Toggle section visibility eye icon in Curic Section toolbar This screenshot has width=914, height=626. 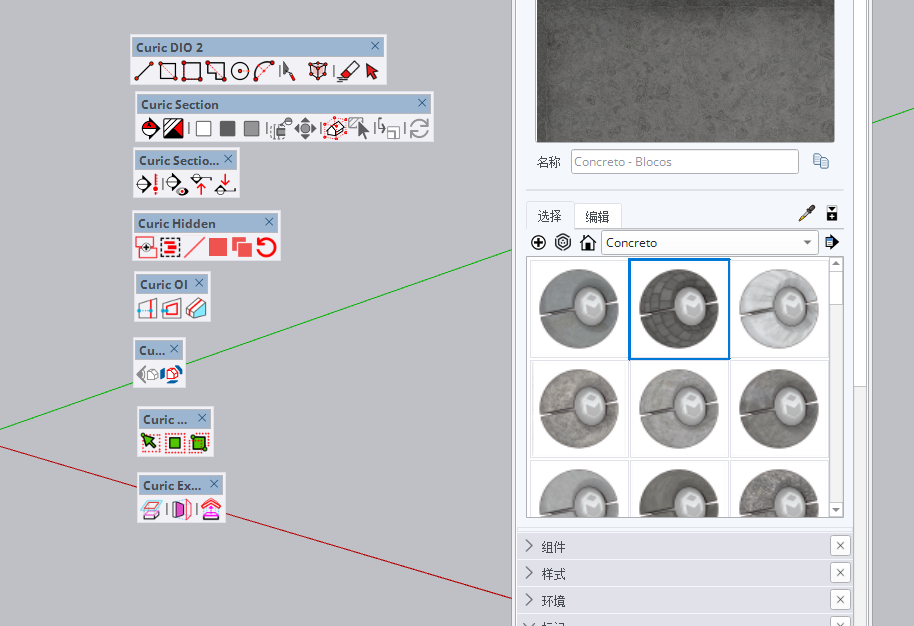pyautogui.click(x=176, y=184)
